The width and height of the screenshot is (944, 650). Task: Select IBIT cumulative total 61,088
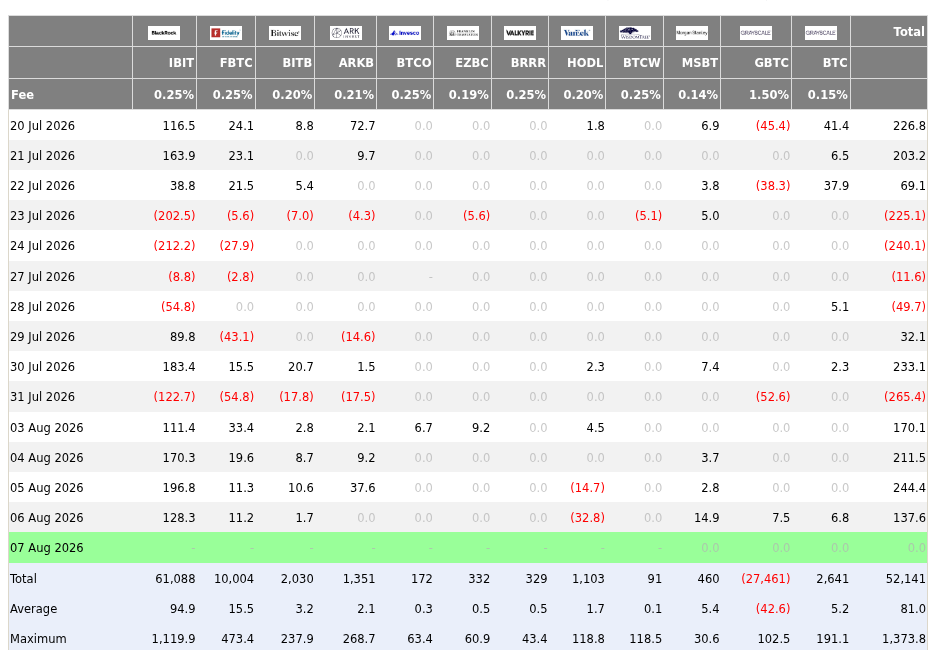pyautogui.click(x=175, y=579)
